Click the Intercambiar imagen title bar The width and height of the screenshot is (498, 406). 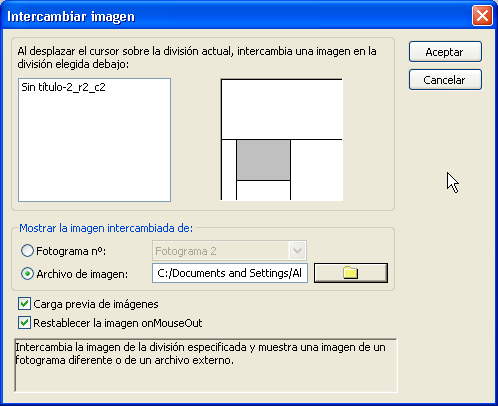point(233,16)
